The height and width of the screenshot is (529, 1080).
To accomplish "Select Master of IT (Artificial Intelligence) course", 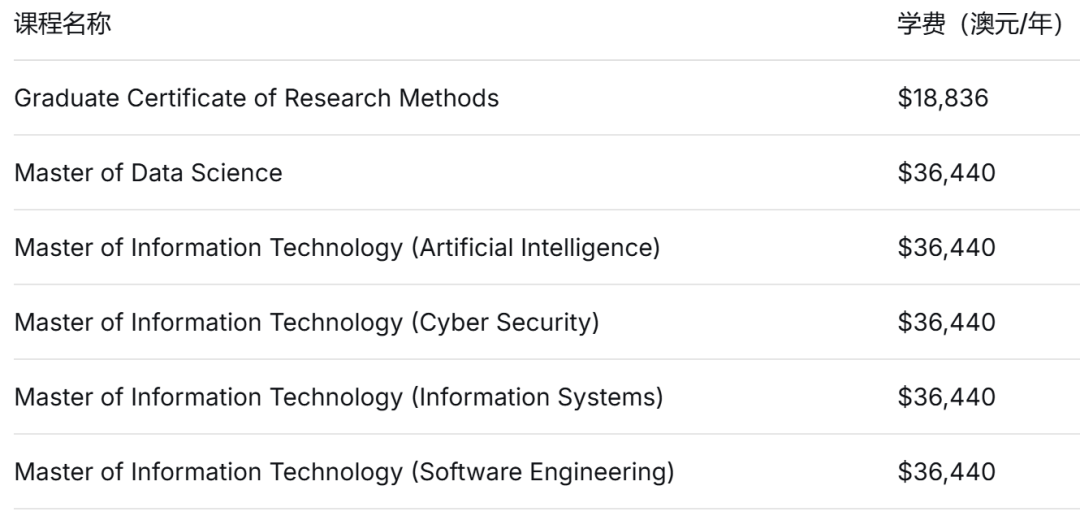I will tap(336, 248).
